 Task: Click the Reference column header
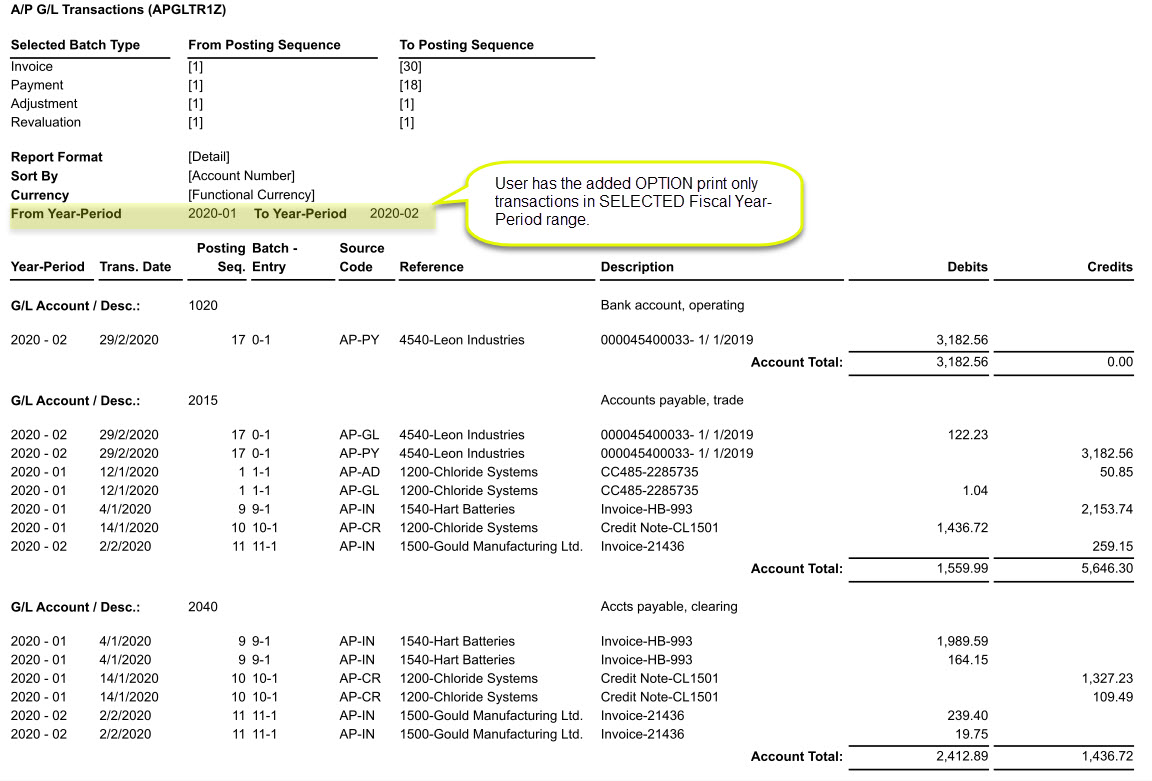point(431,267)
